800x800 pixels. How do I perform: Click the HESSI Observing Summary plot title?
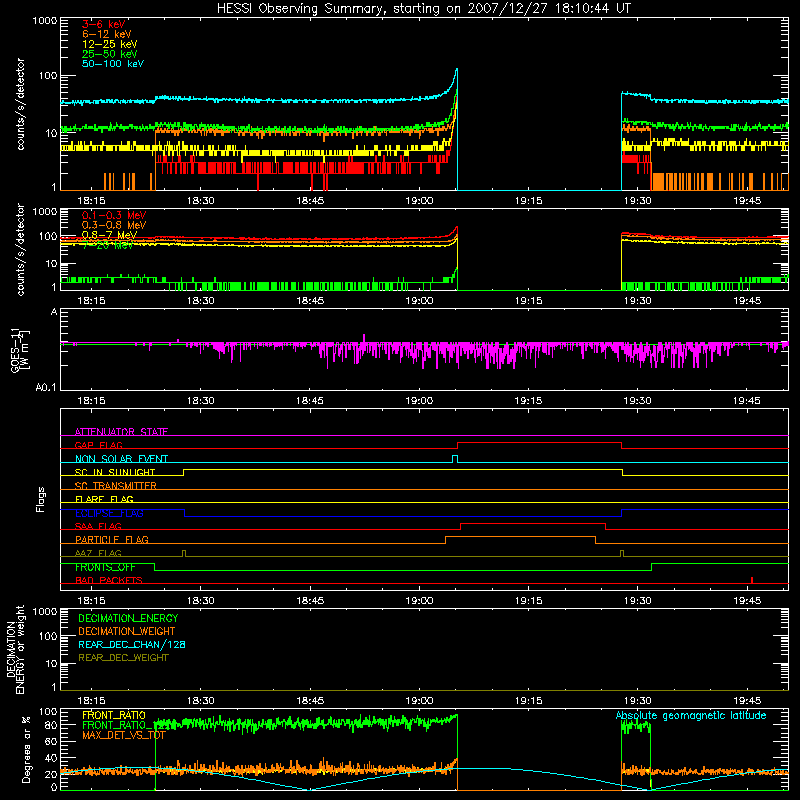tap(424, 9)
